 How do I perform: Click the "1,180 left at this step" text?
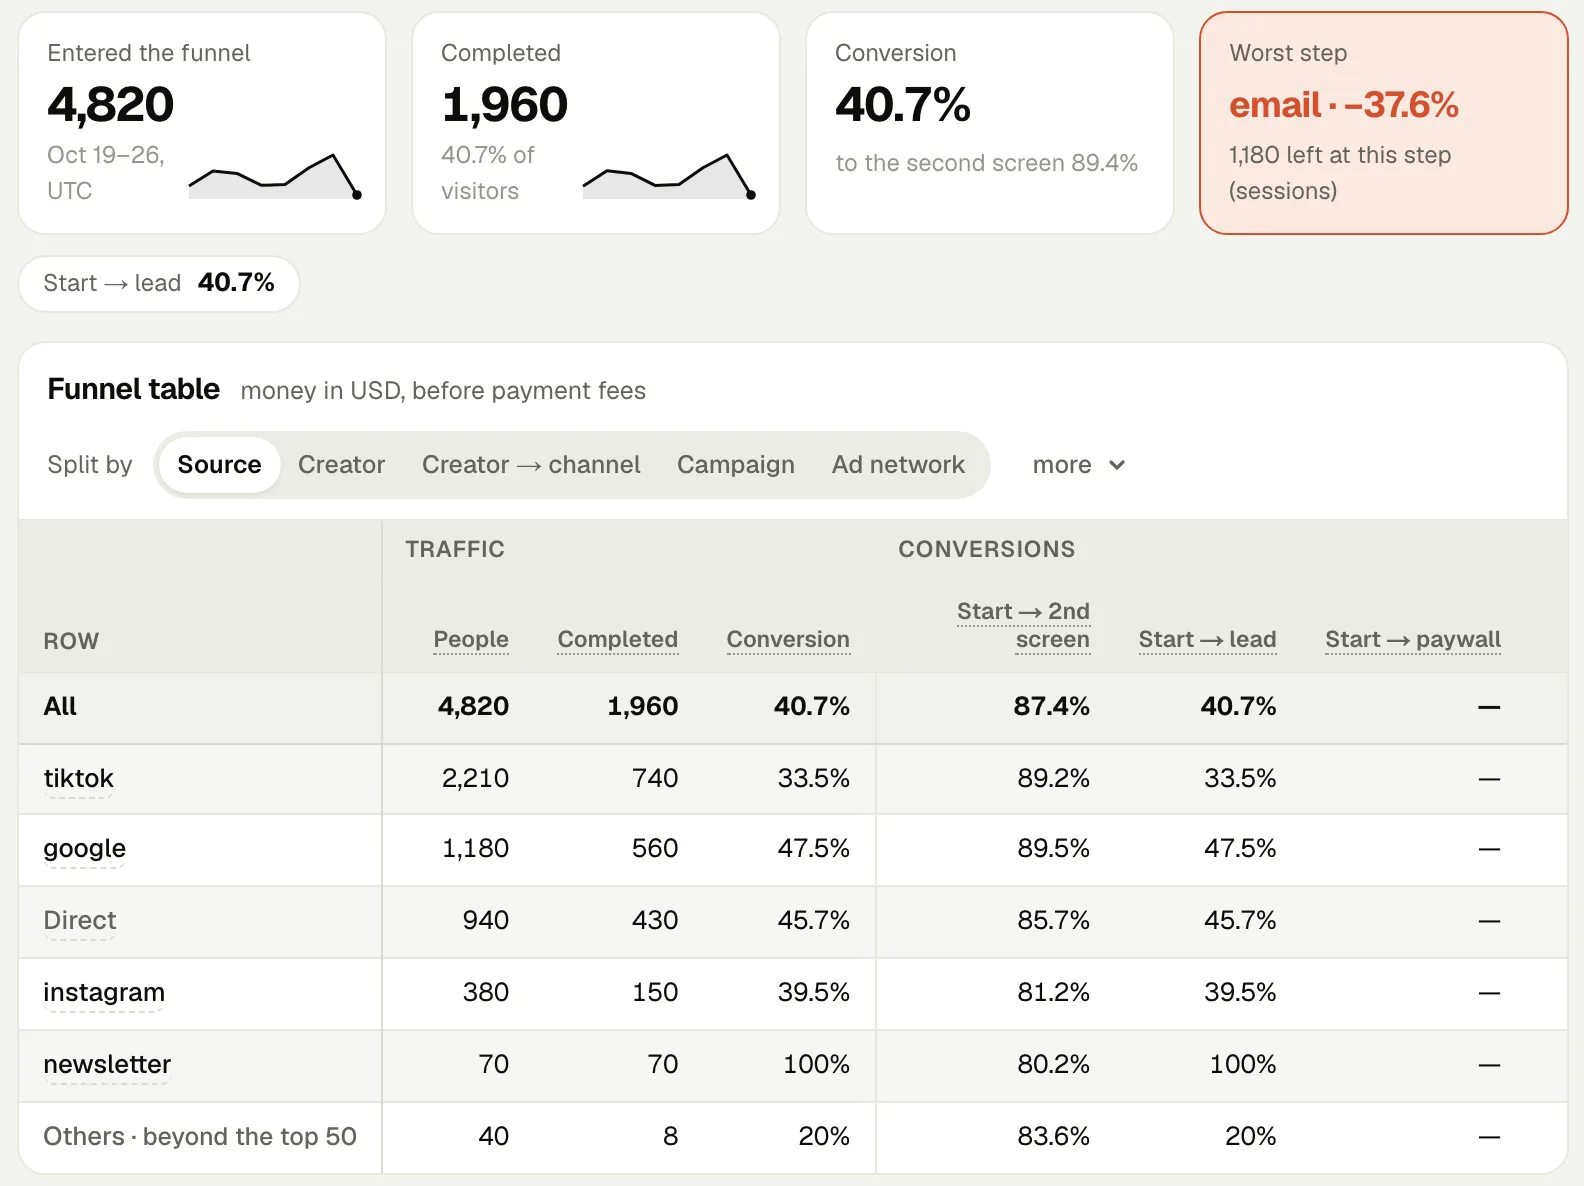tap(1340, 155)
